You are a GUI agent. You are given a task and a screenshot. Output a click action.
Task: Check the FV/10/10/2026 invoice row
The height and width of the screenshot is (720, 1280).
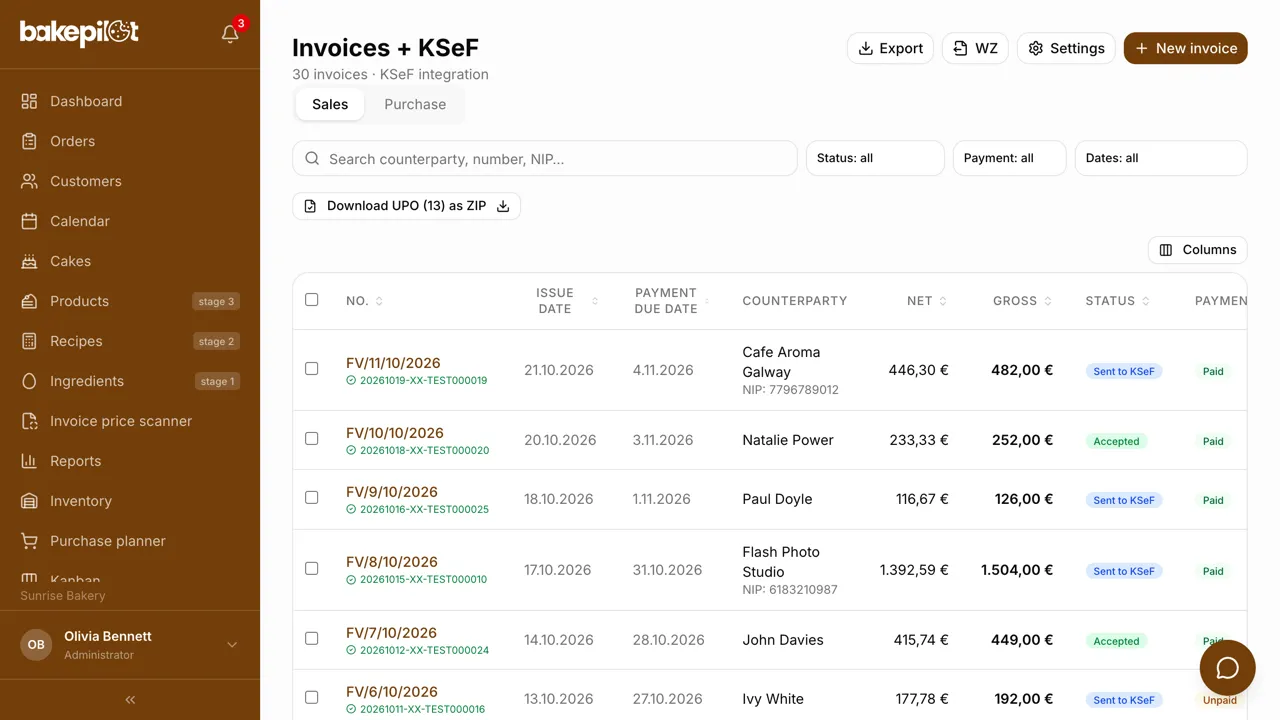click(312, 439)
